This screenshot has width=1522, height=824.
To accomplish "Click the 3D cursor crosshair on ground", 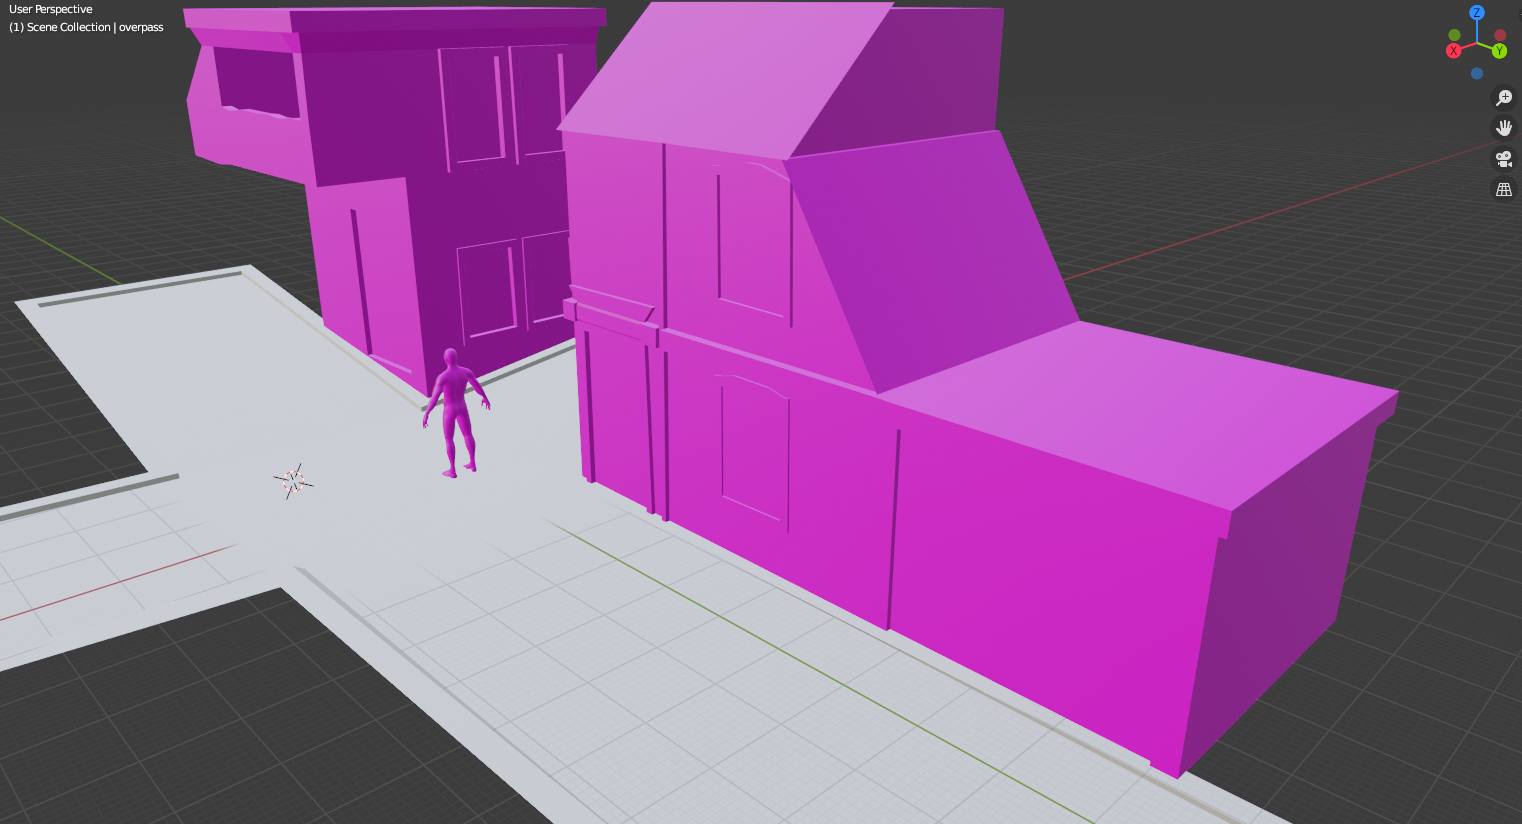I will 293,481.
